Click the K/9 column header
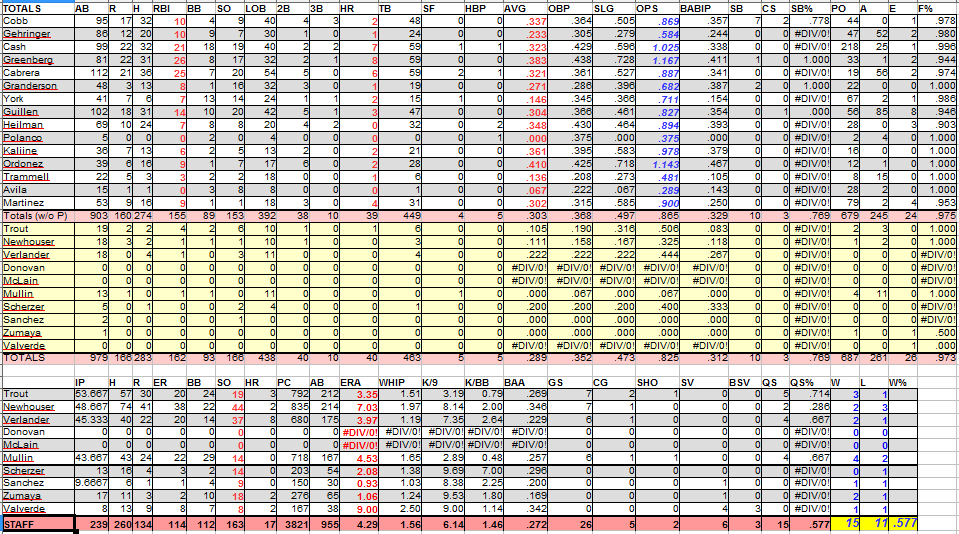 (443, 382)
